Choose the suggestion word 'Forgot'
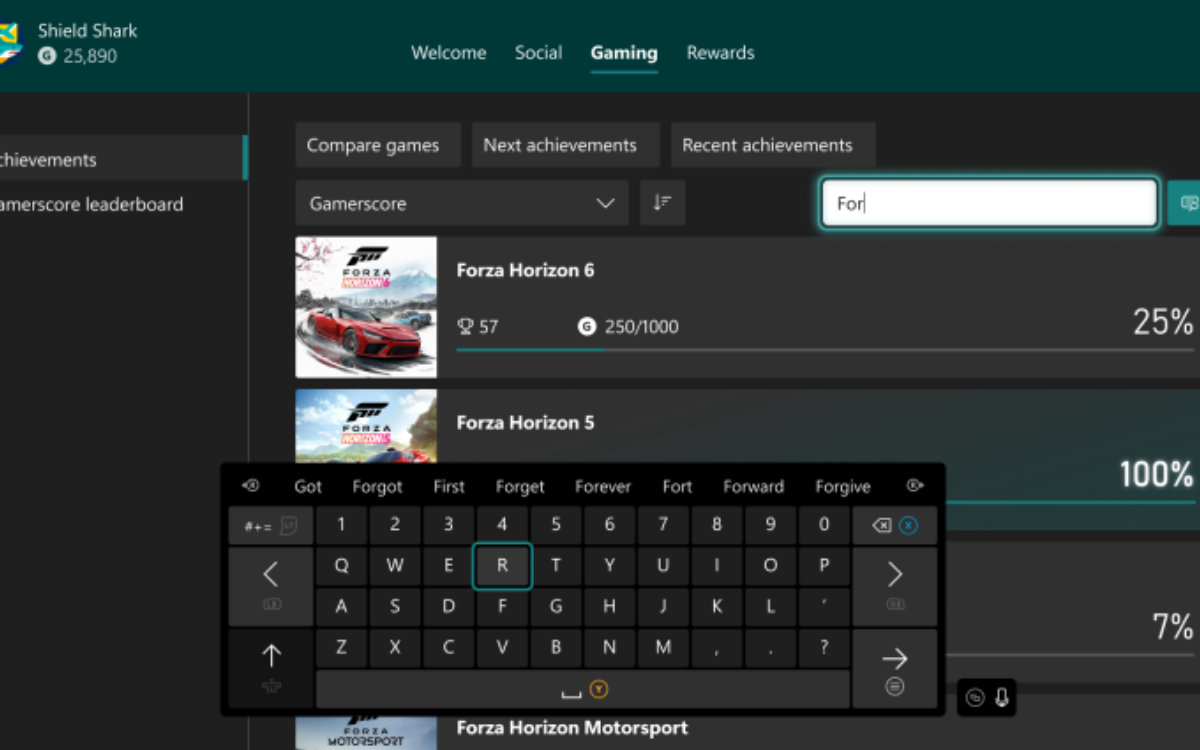 (x=377, y=487)
